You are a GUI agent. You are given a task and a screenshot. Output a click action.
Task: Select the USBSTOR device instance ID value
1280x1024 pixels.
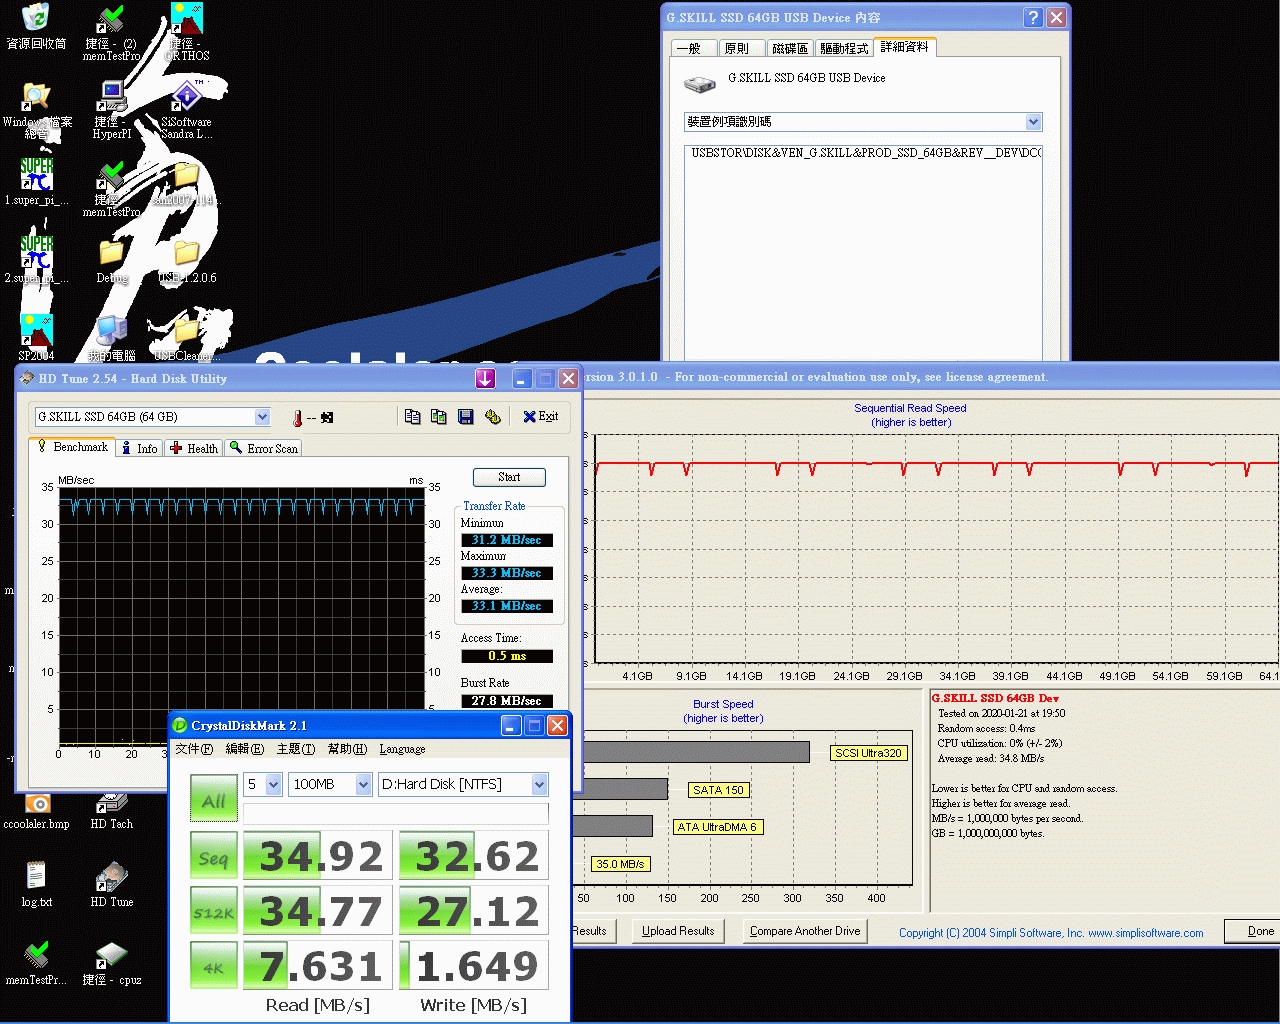click(x=866, y=153)
